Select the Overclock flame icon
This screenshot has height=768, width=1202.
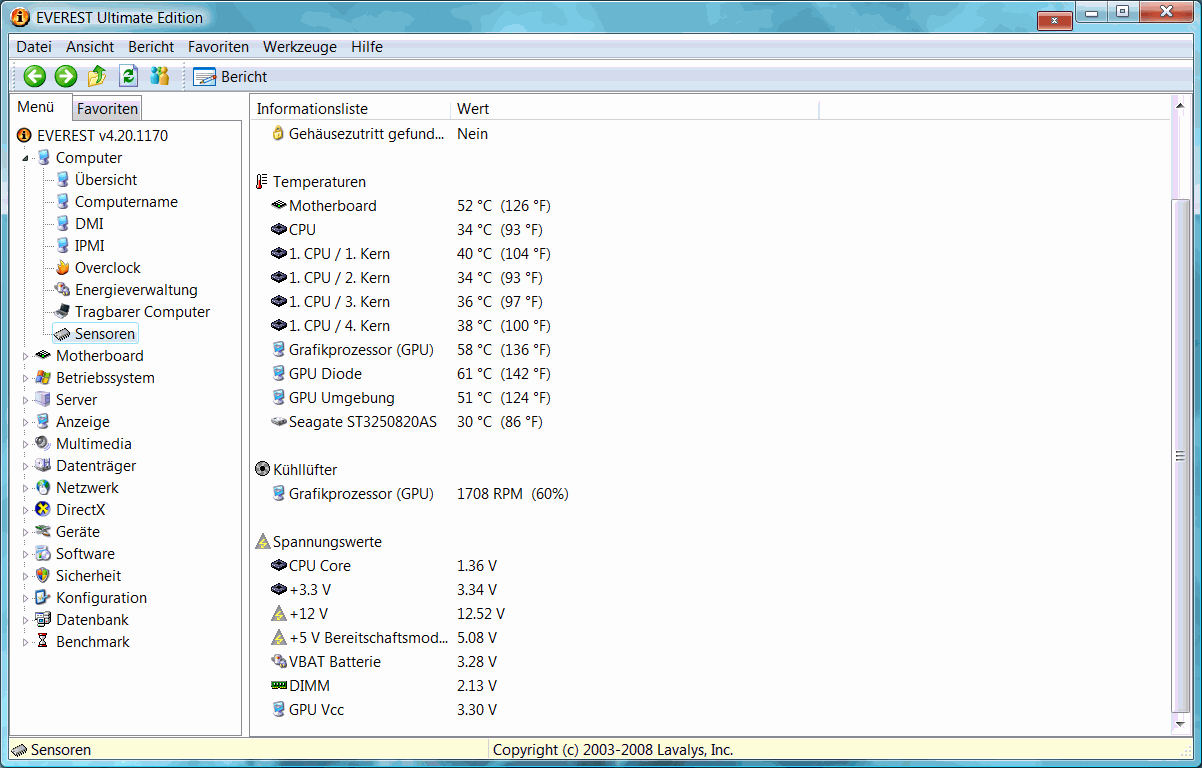pyautogui.click(x=63, y=268)
